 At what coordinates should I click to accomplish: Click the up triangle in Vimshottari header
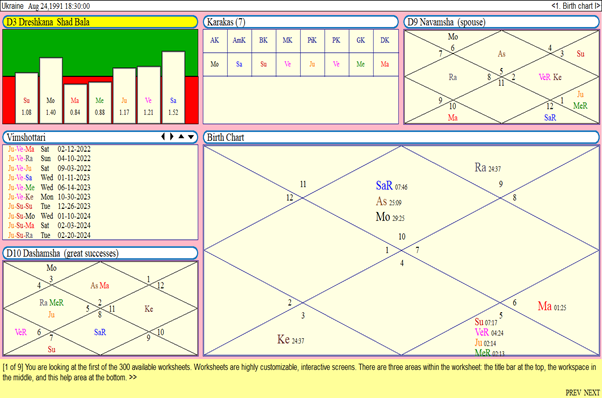(x=181, y=137)
